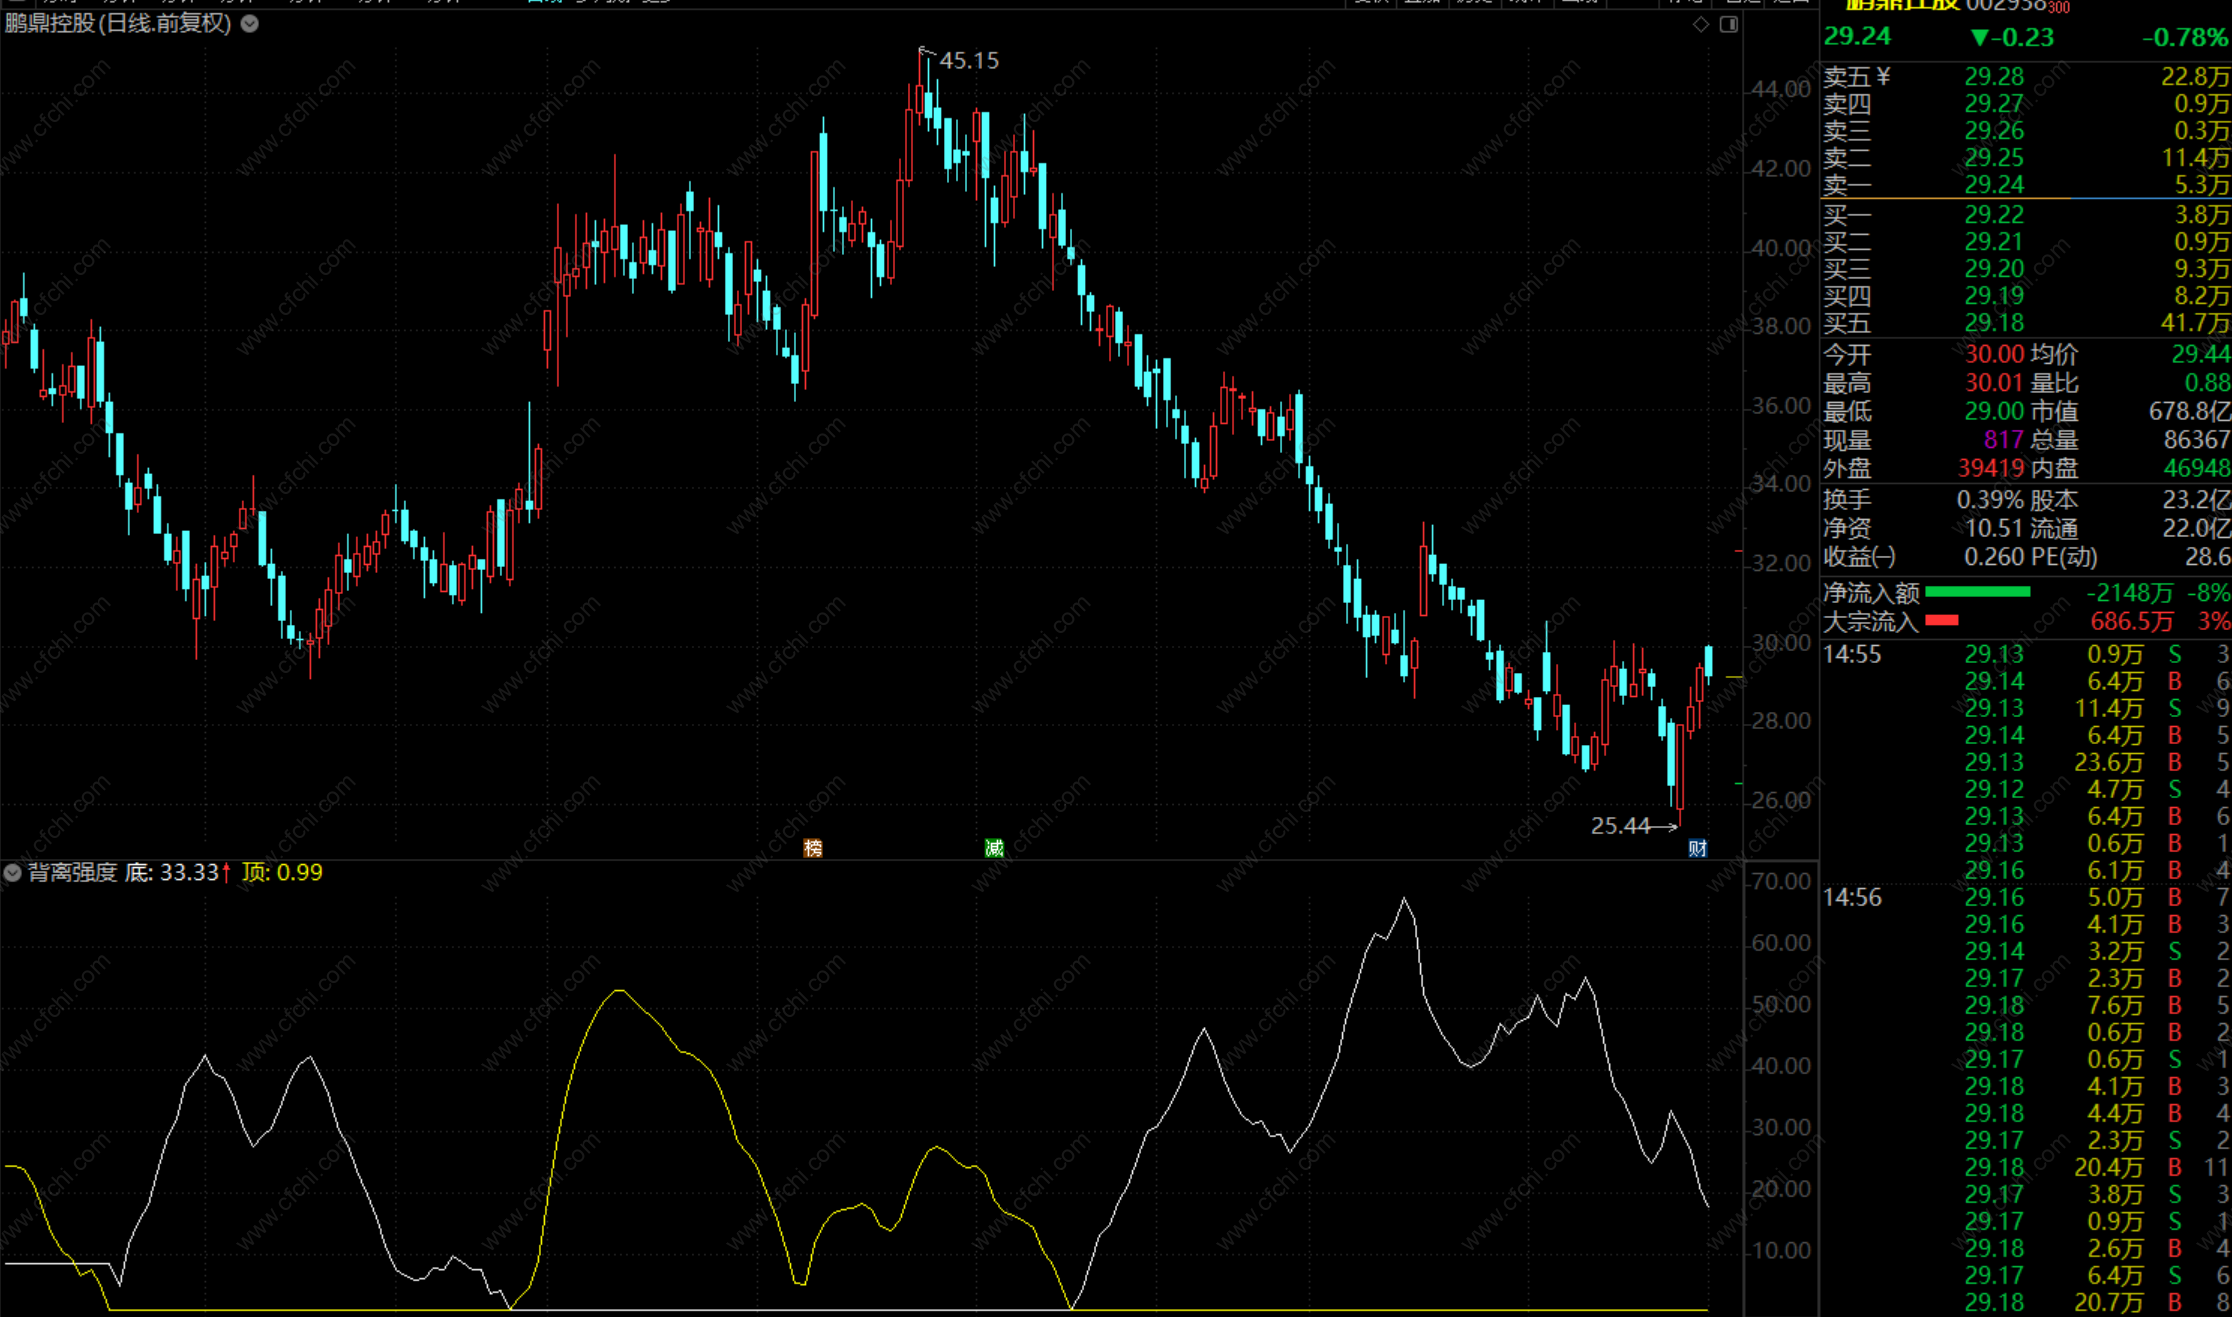The height and width of the screenshot is (1317, 2232).
Task: Click the 底: 33.33 indicator value
Action: click(173, 873)
